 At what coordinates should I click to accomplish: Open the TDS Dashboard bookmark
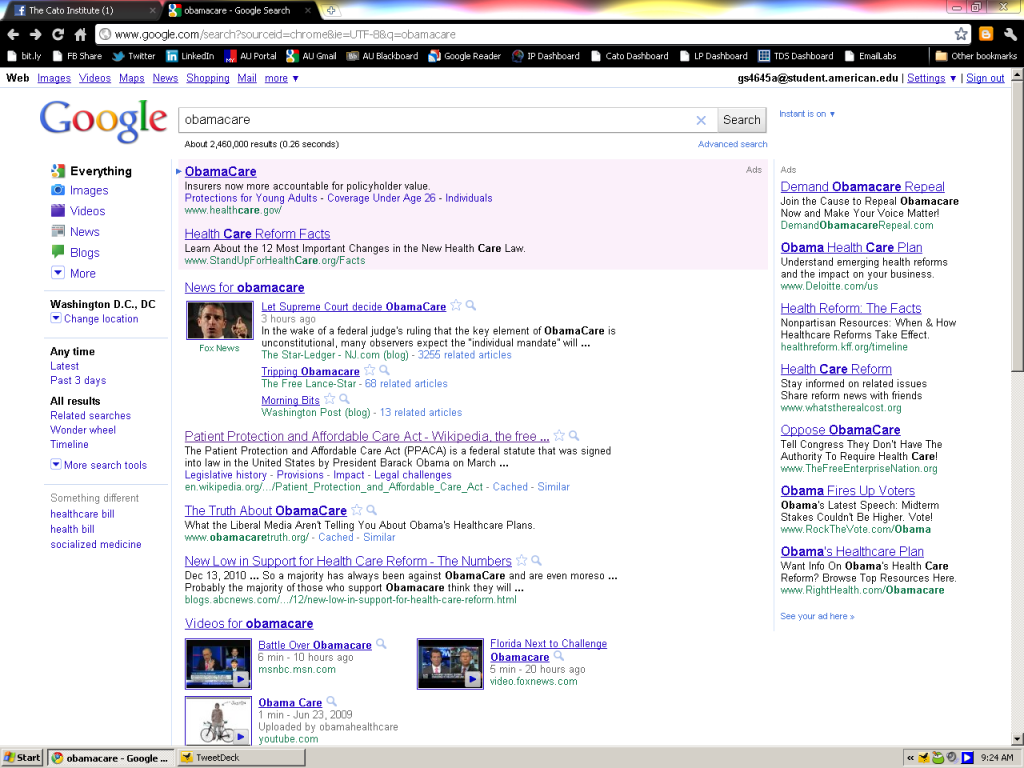[795, 56]
